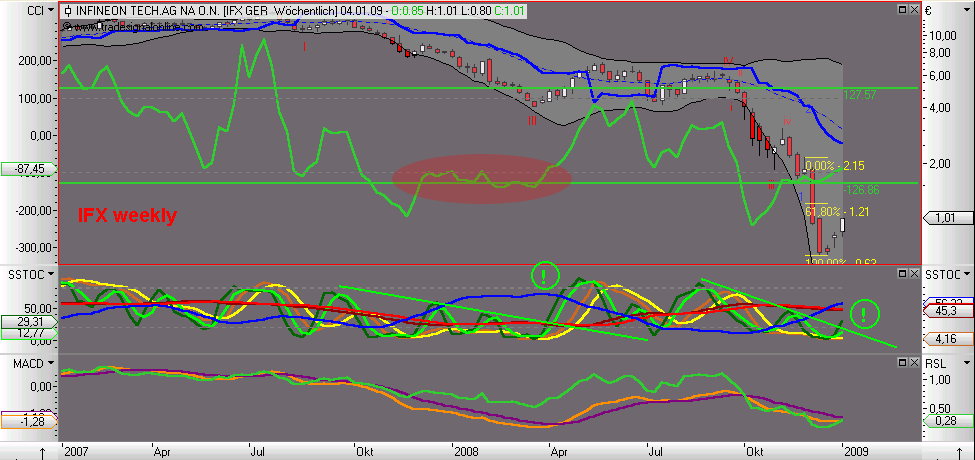Image resolution: width=975 pixels, height=460 pixels.
Task: Click the 127.57 green level label
Action: (x=861, y=94)
